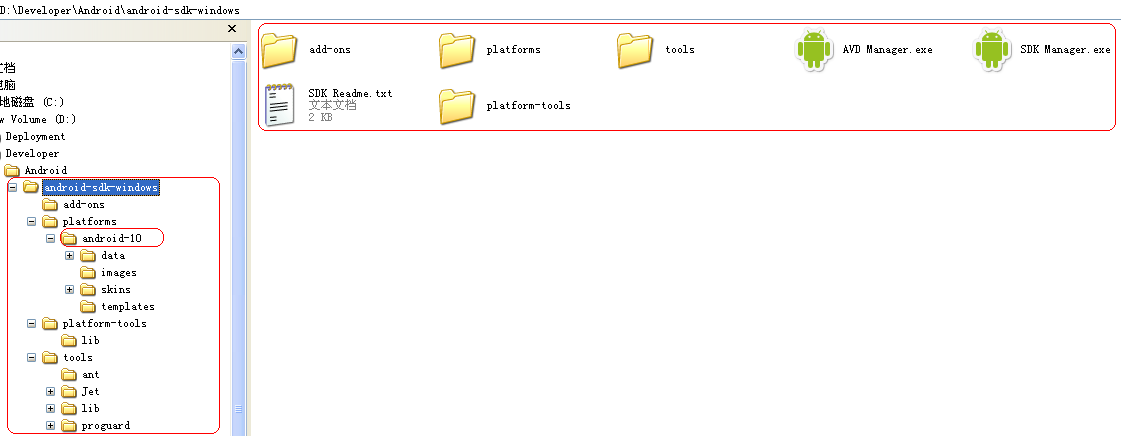Expand the skins folder tree node
Screen dimensions: 1121x436
(x=69, y=289)
